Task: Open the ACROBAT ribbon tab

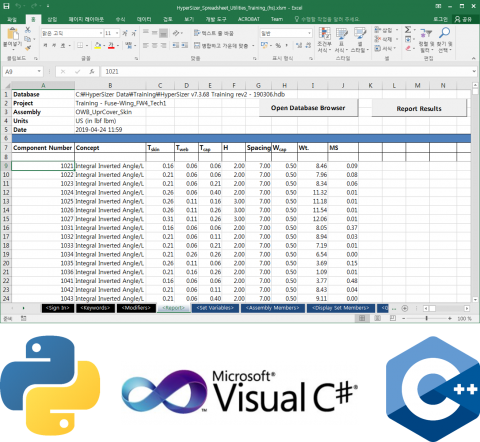Action: pos(249,19)
